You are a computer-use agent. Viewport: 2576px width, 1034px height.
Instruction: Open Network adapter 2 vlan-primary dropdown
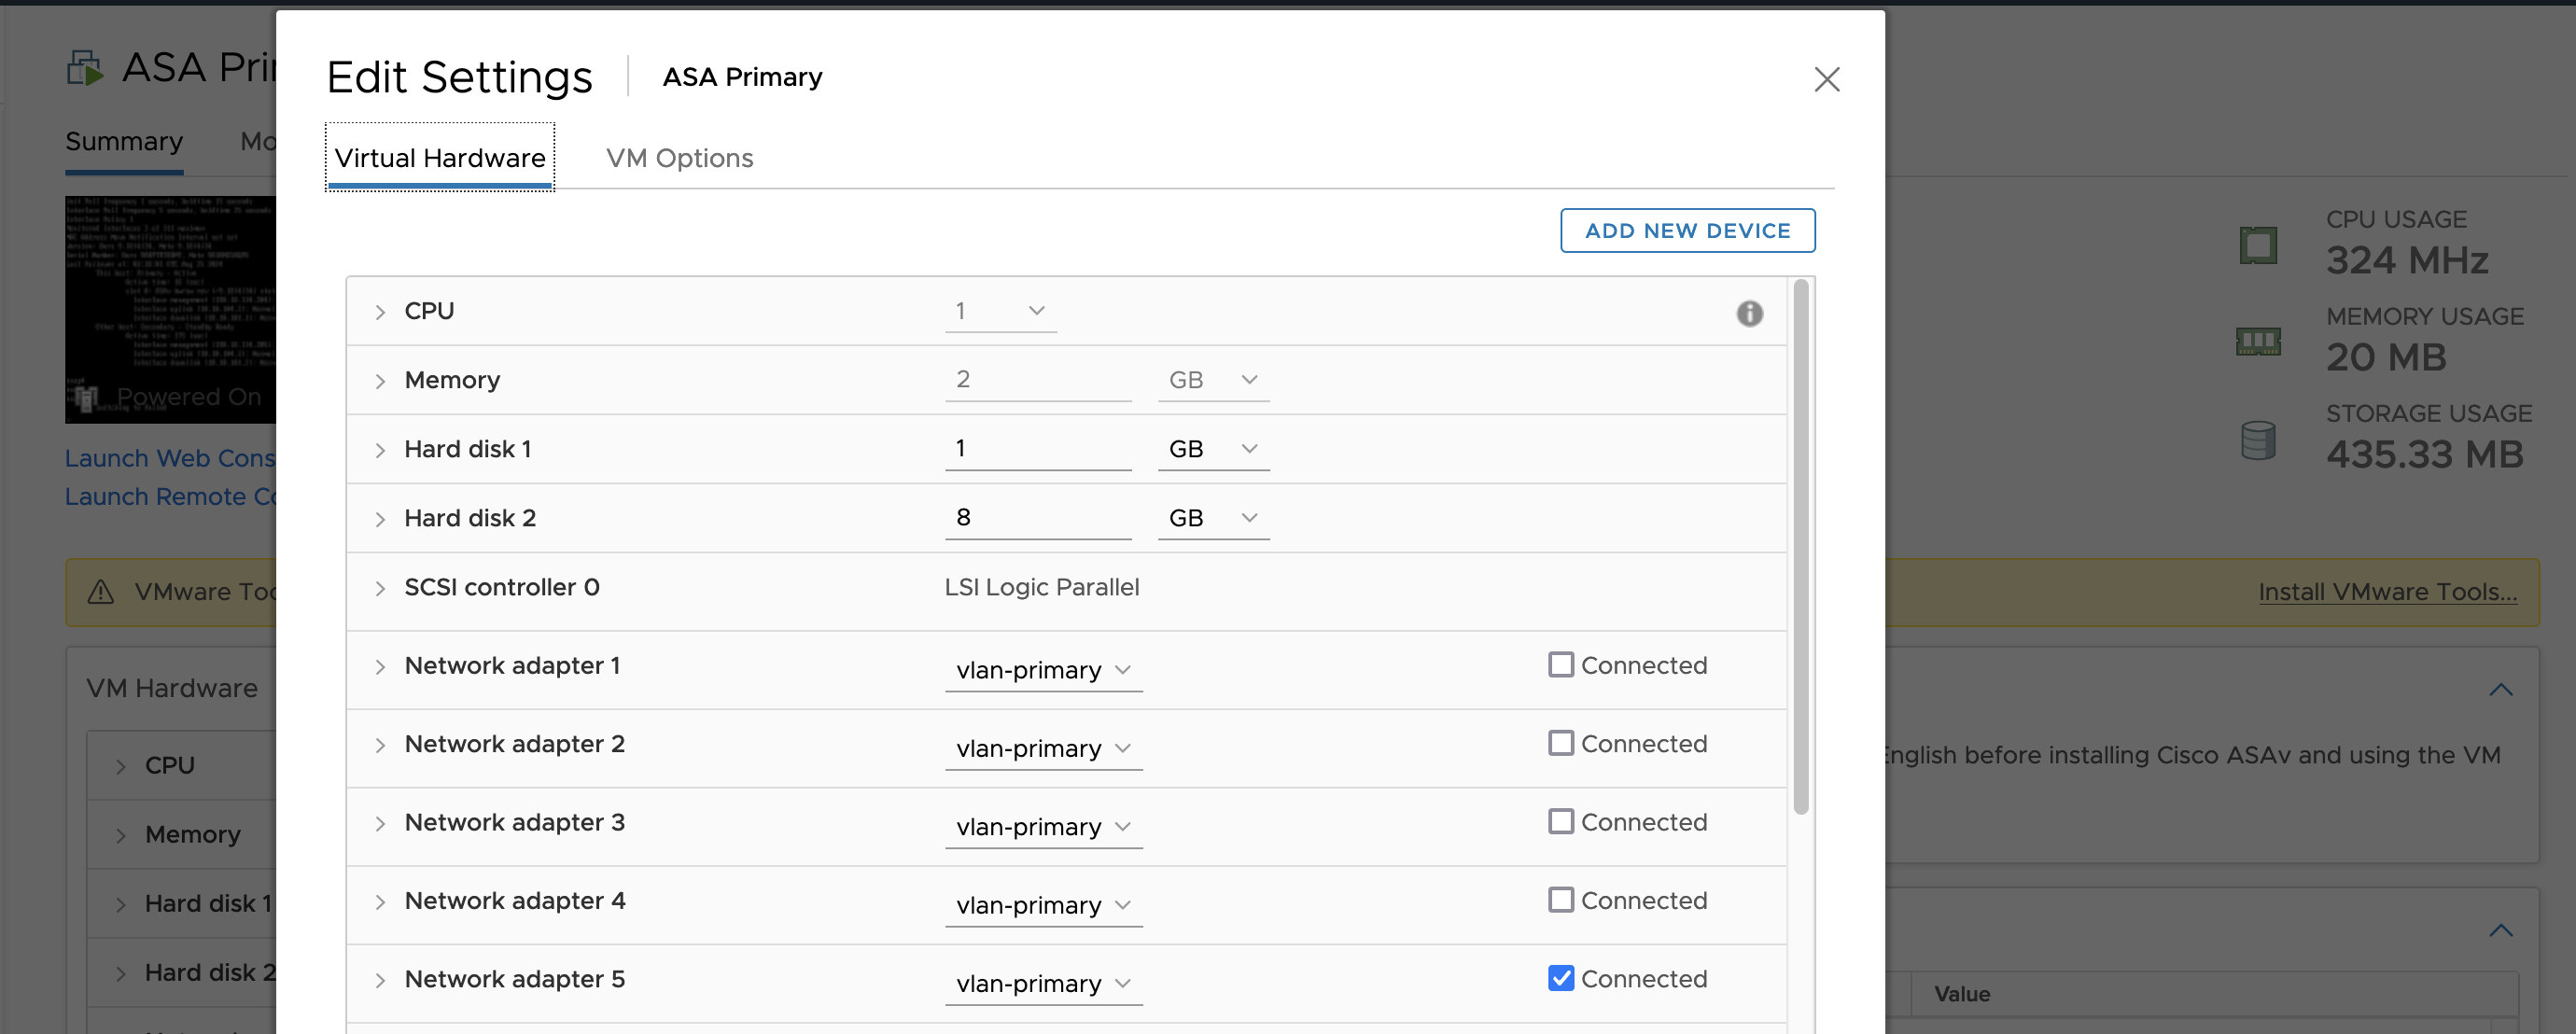coord(1042,748)
